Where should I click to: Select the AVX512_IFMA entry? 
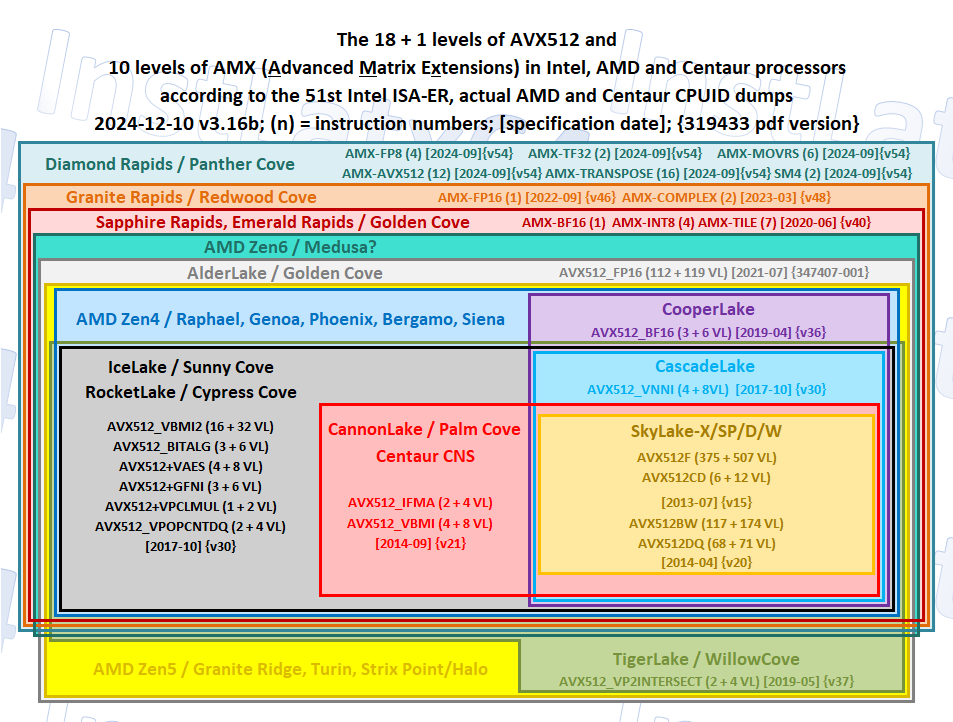[420, 502]
